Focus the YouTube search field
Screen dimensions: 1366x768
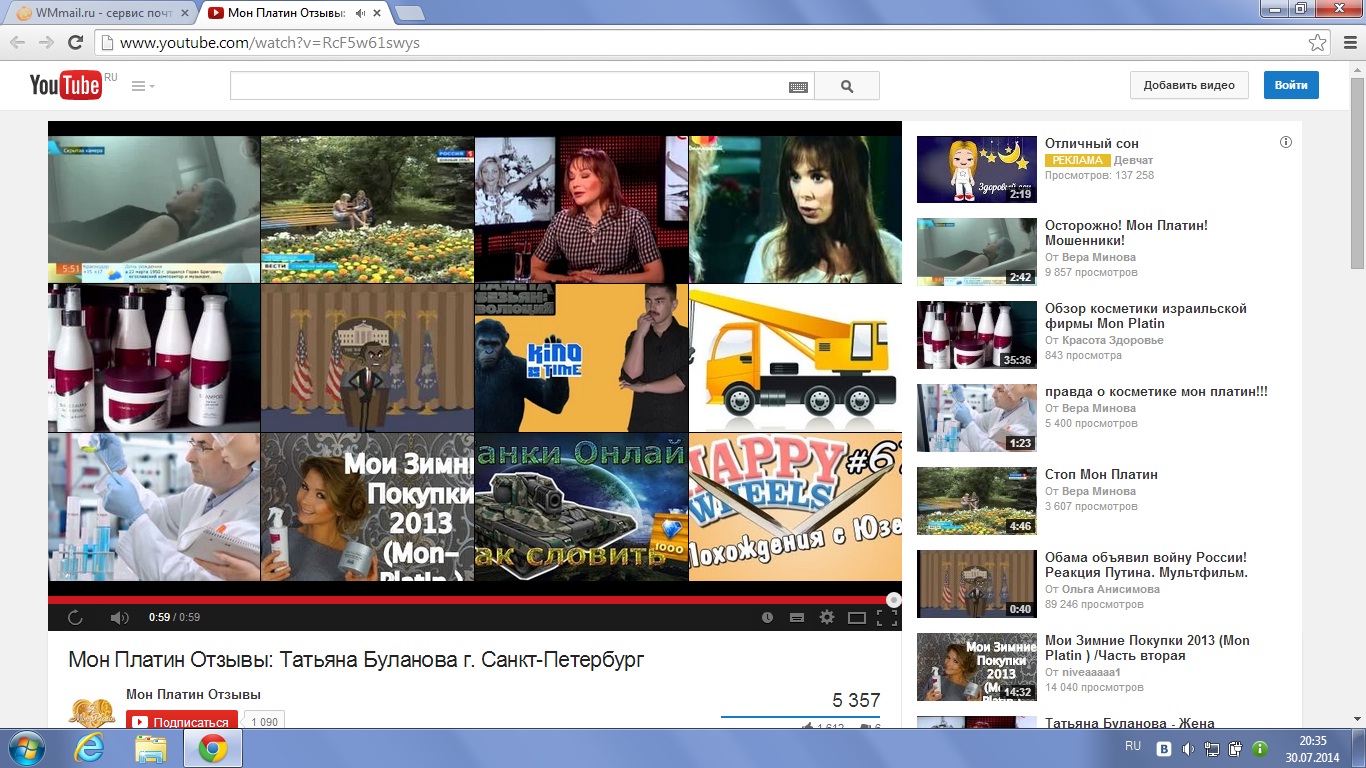tap(509, 86)
